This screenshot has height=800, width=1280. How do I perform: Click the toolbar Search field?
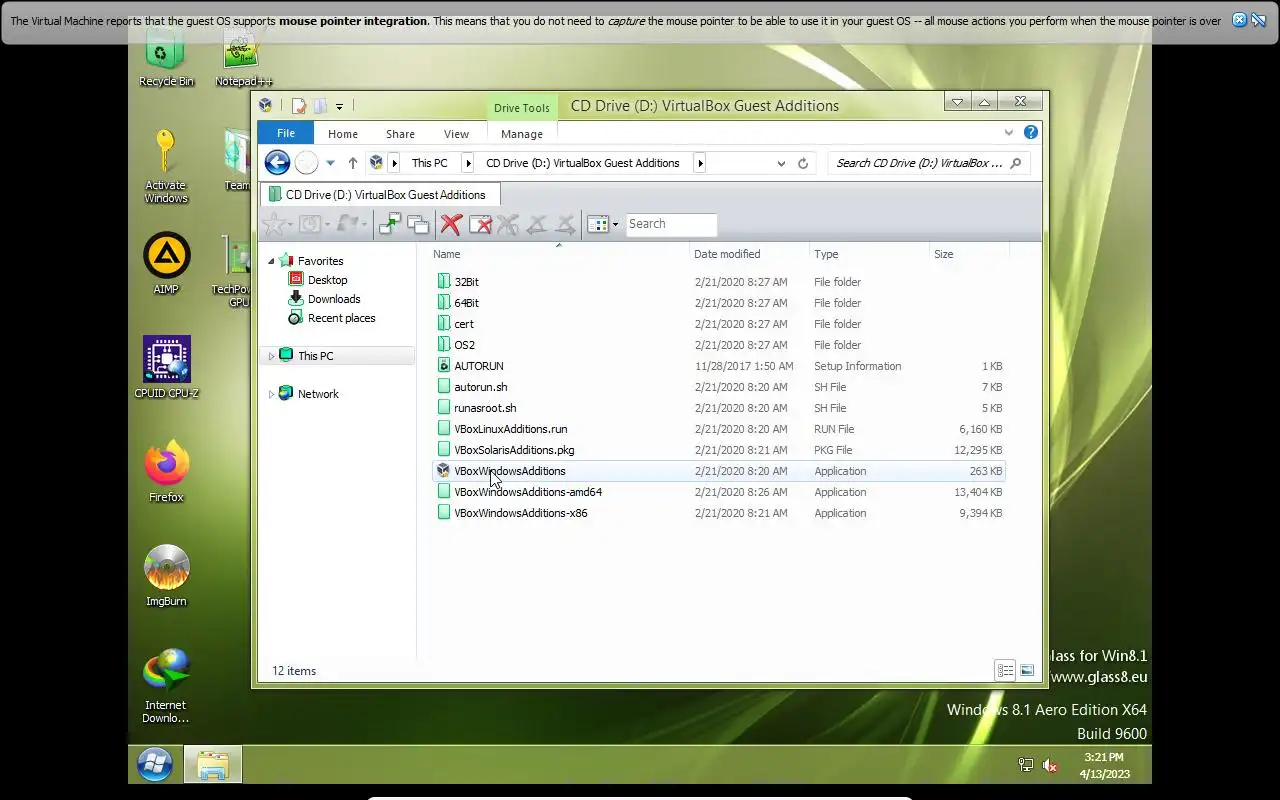pyautogui.click(x=671, y=224)
